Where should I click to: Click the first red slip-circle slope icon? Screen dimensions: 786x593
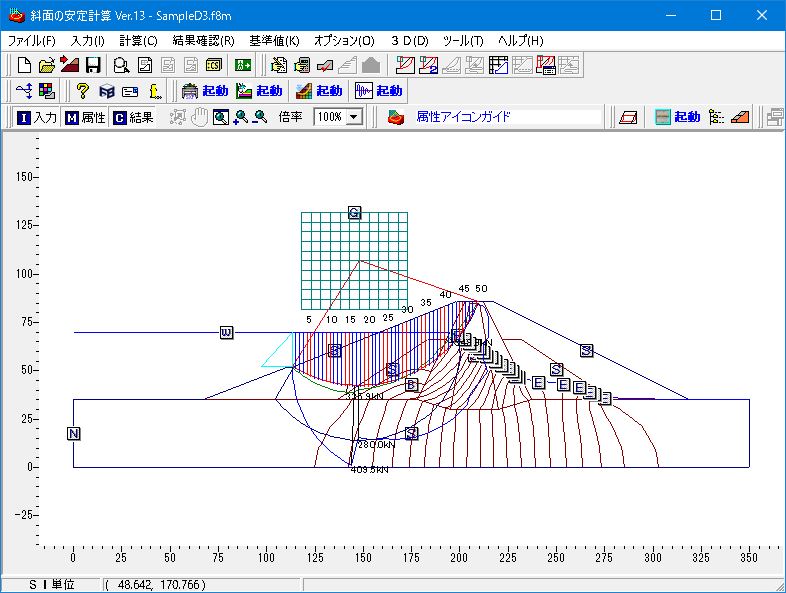click(406, 65)
